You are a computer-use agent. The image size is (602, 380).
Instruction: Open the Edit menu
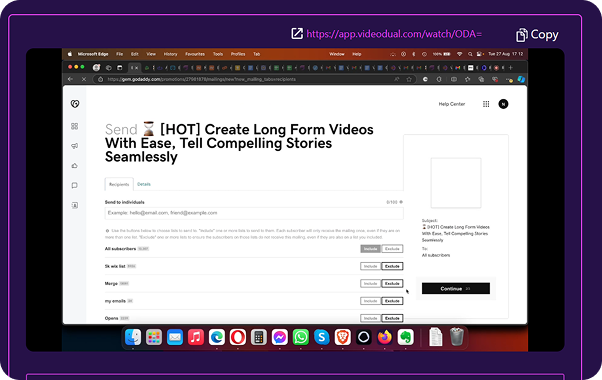[134, 54]
